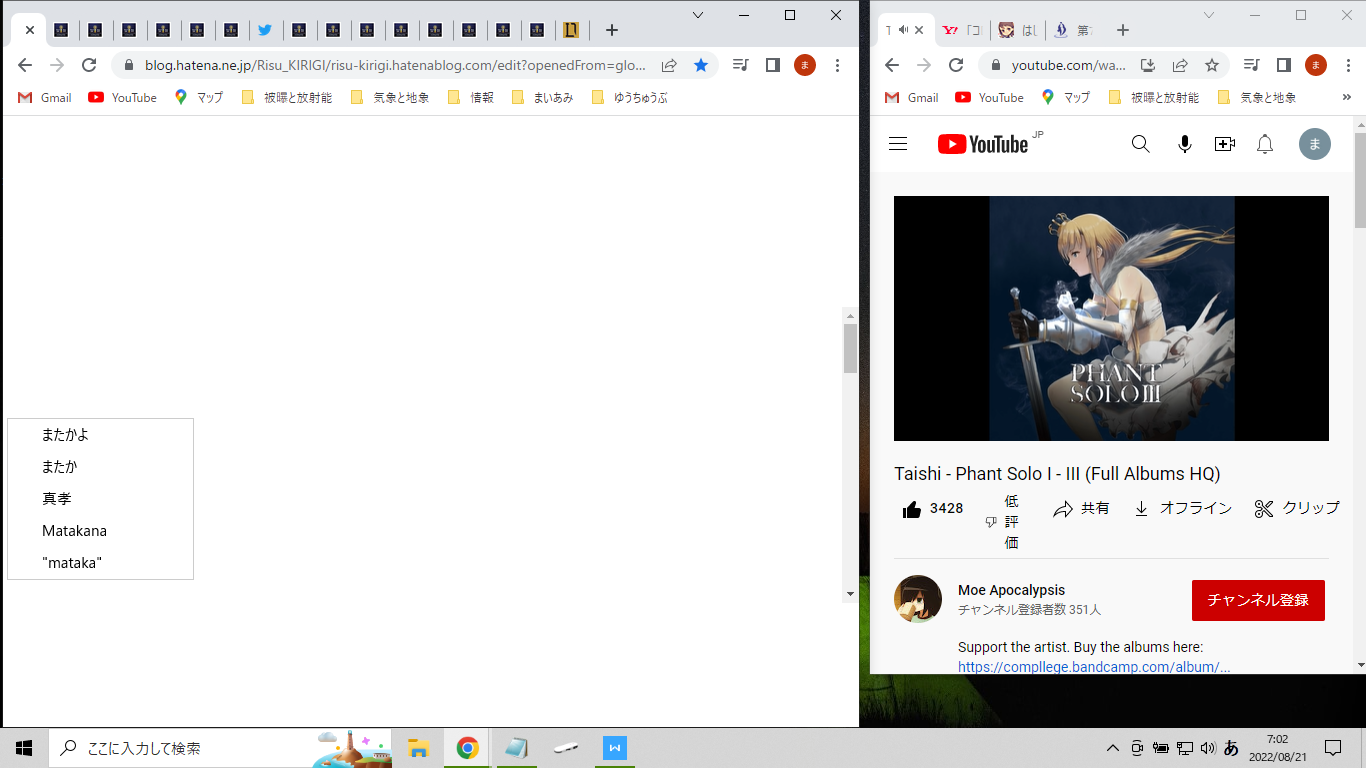Expand the ゆうちゅうぶ bookmark folder
Screen dimensions: 1366x768
(x=629, y=97)
